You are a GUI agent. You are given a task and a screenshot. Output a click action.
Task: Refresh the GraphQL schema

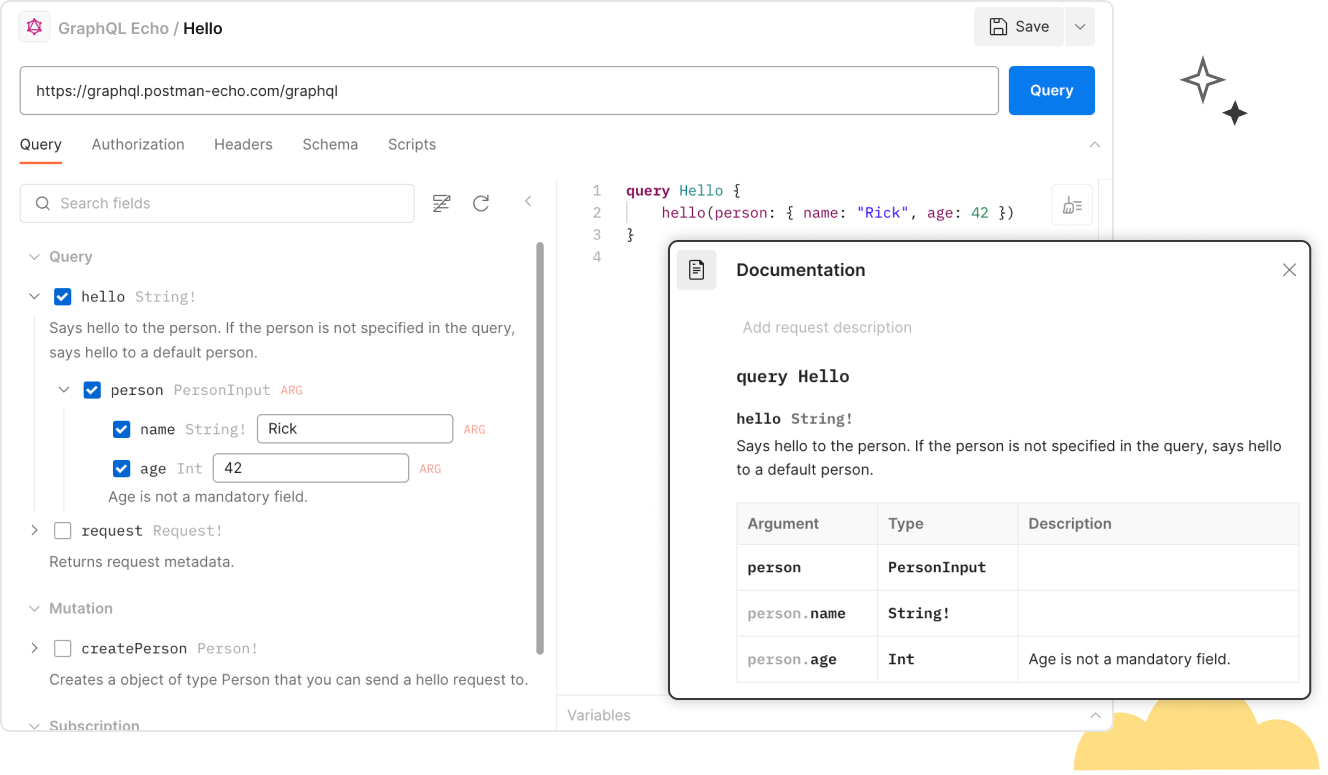pos(481,202)
